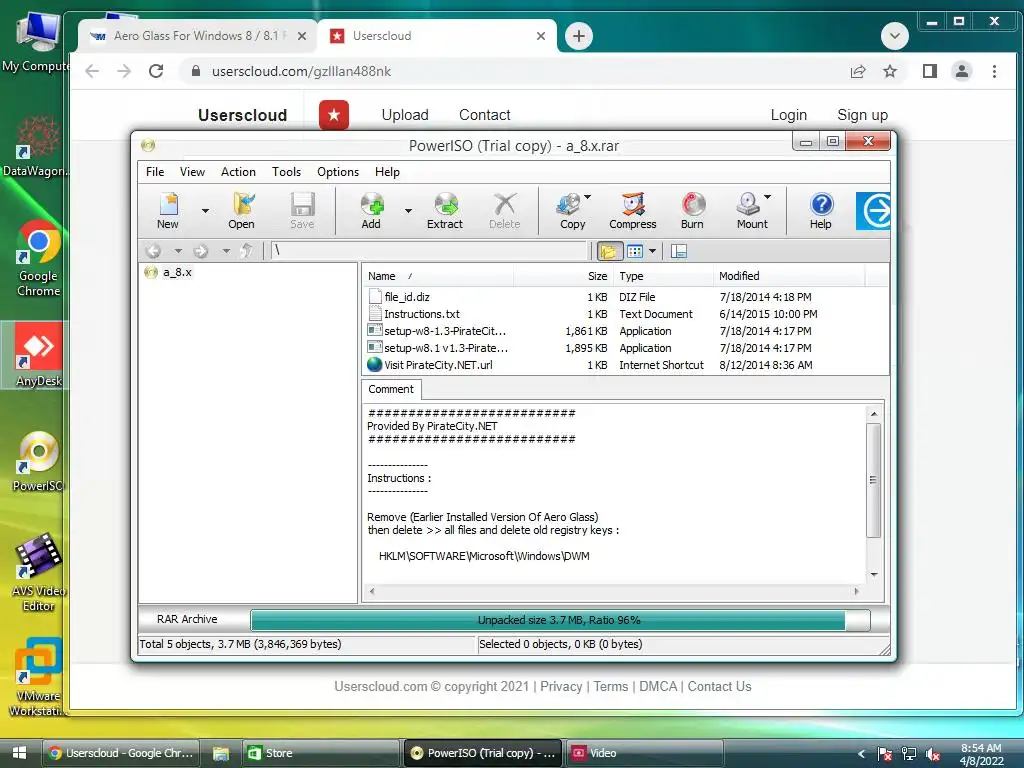Open the back history dropdown arrow

tap(178, 251)
